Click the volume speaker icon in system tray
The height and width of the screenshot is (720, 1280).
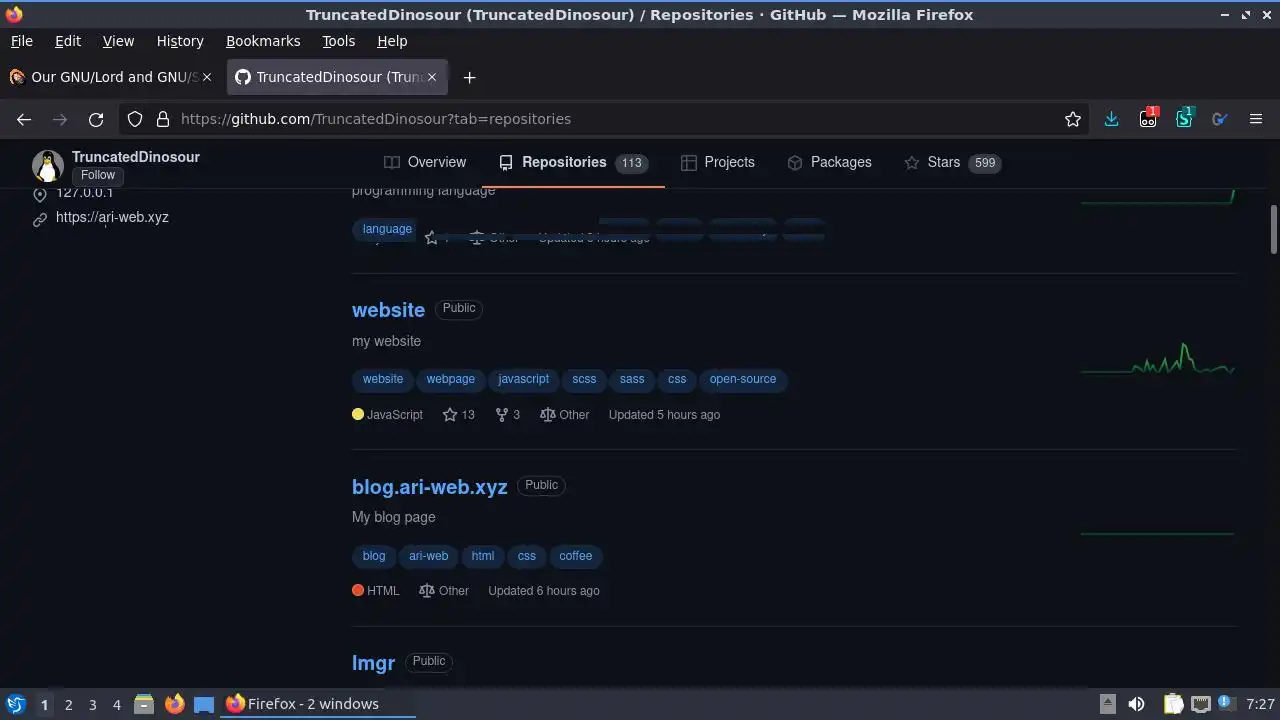click(1136, 704)
